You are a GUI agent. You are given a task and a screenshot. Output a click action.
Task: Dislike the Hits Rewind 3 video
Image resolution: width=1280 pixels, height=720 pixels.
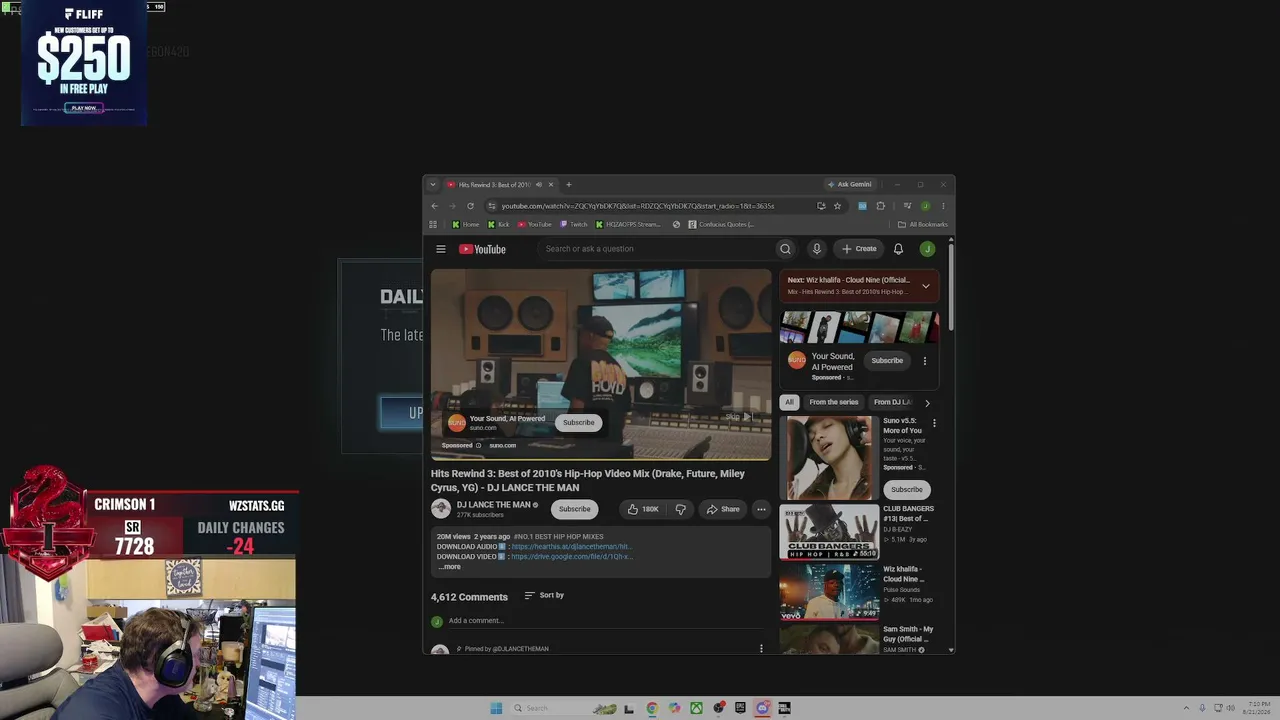point(681,509)
